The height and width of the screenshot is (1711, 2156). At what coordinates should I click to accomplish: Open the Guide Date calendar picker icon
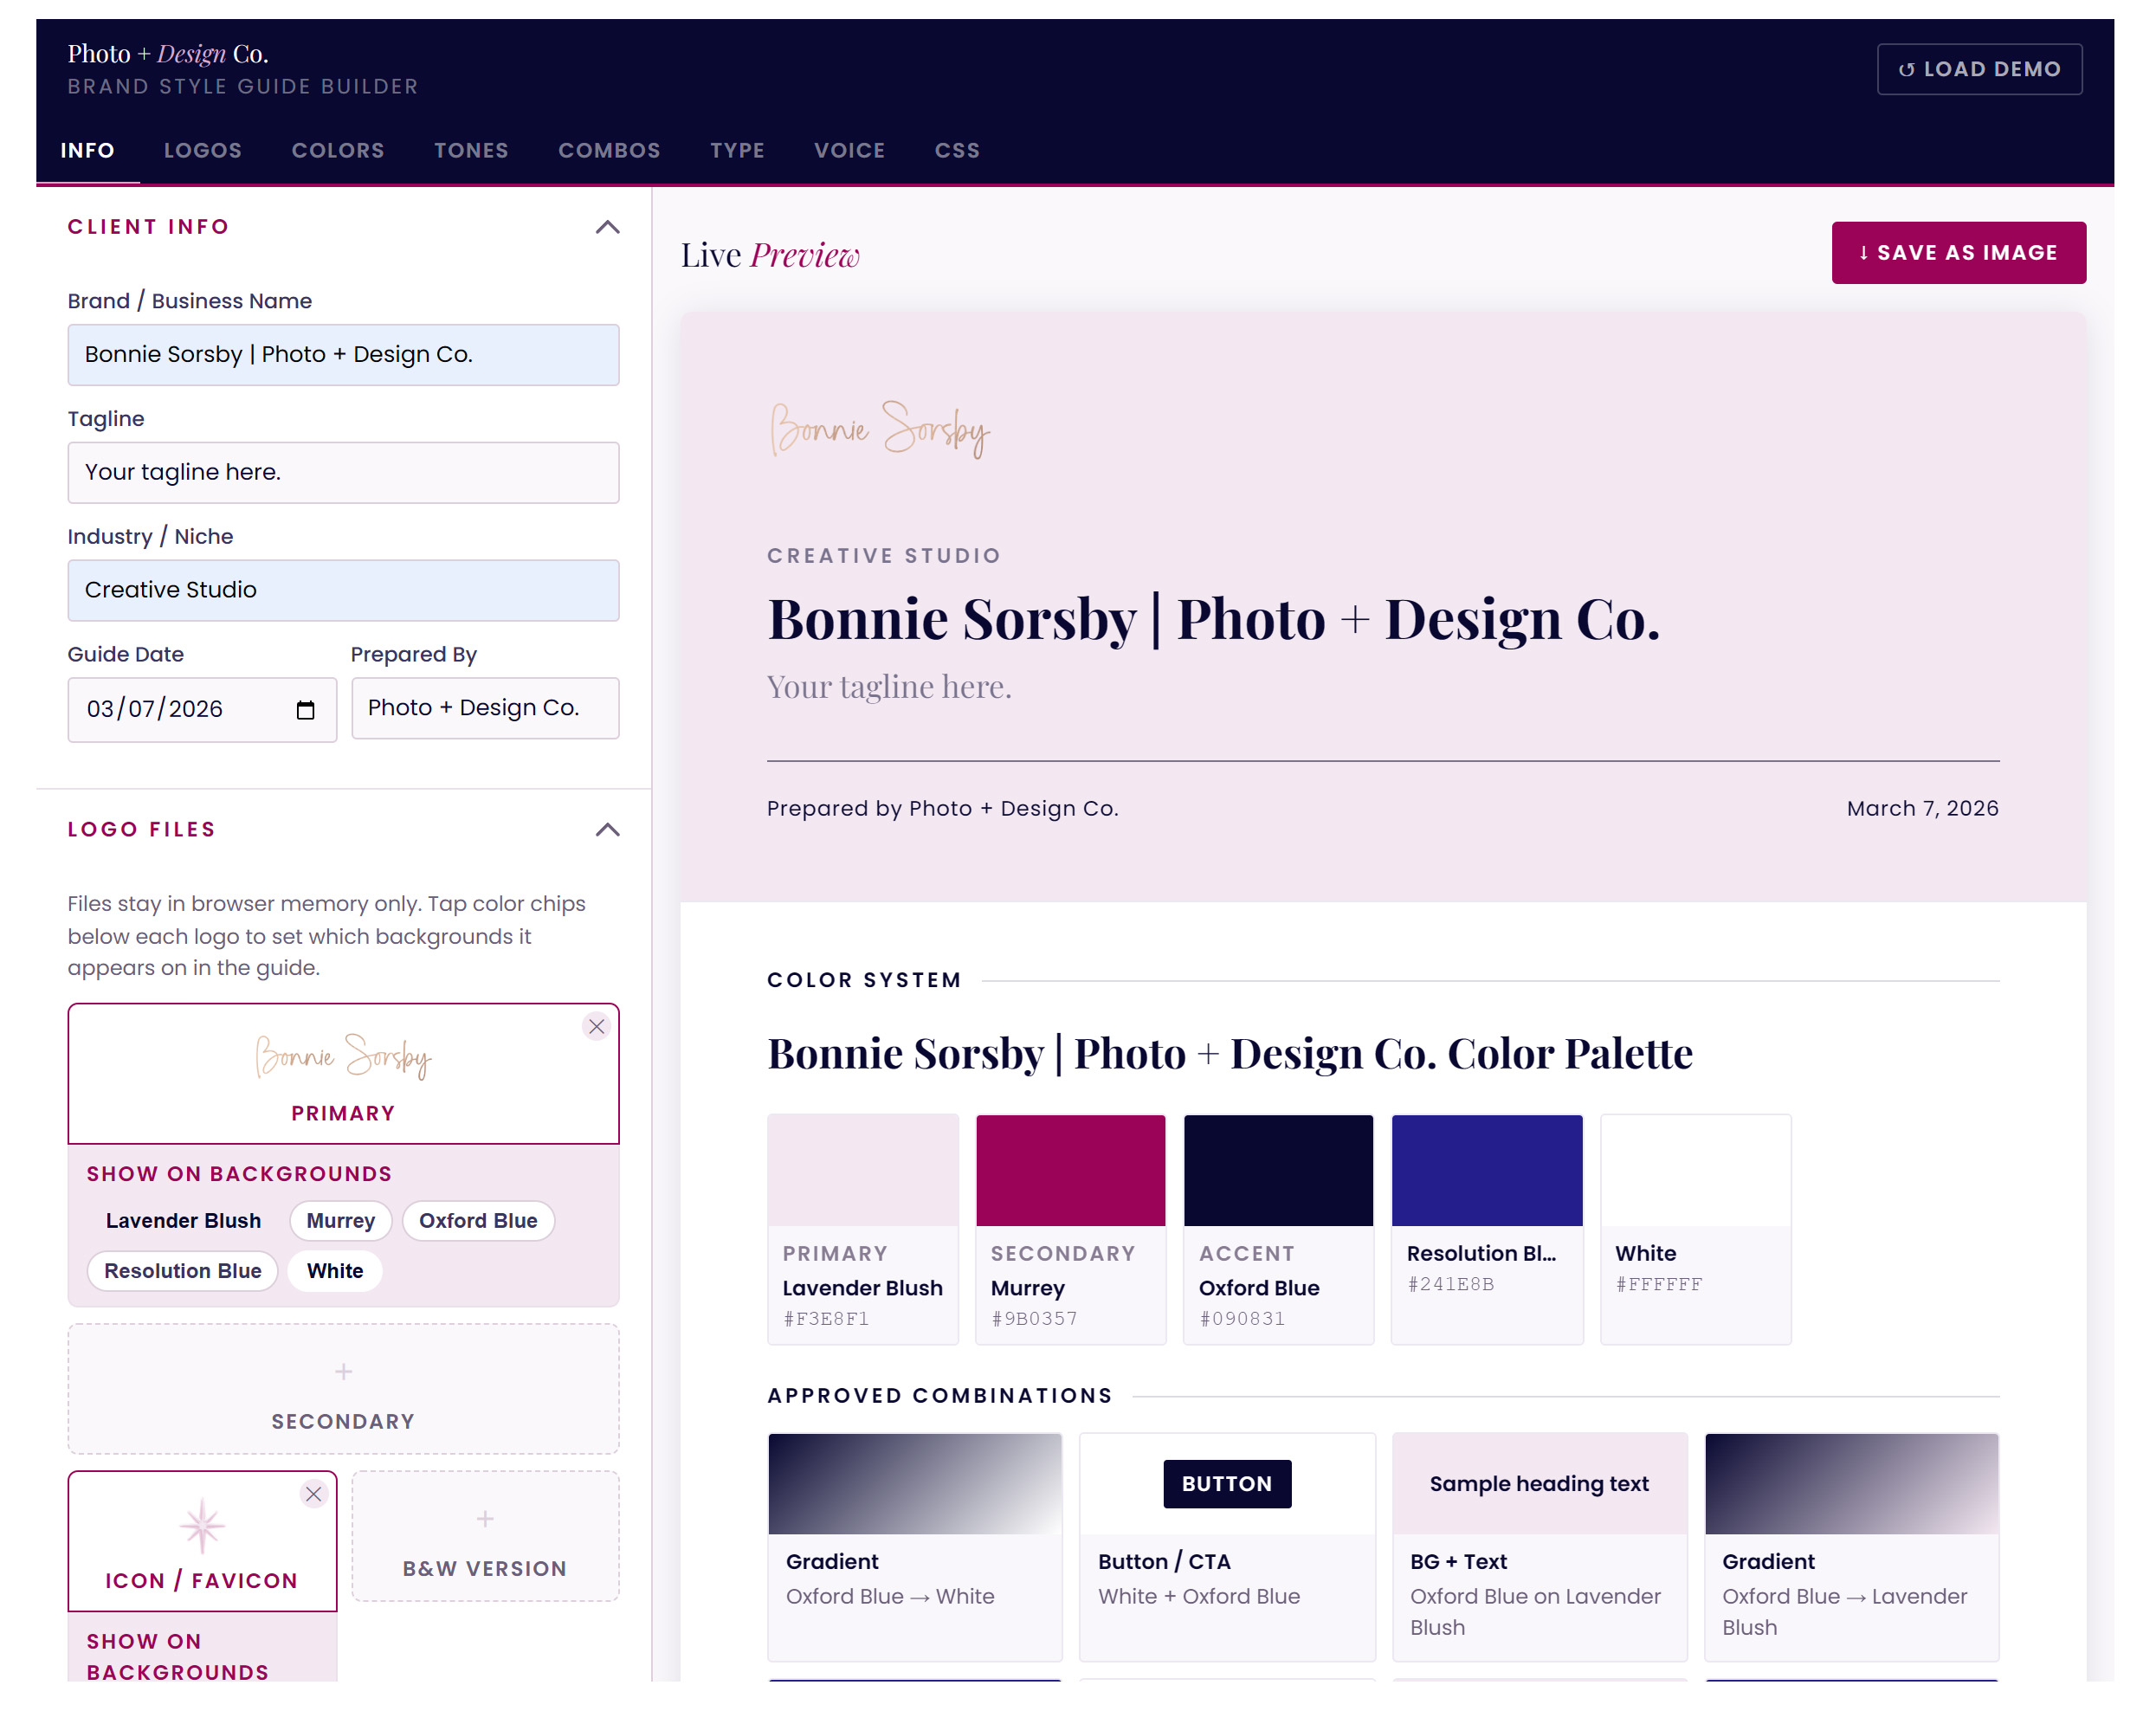pyautogui.click(x=305, y=710)
